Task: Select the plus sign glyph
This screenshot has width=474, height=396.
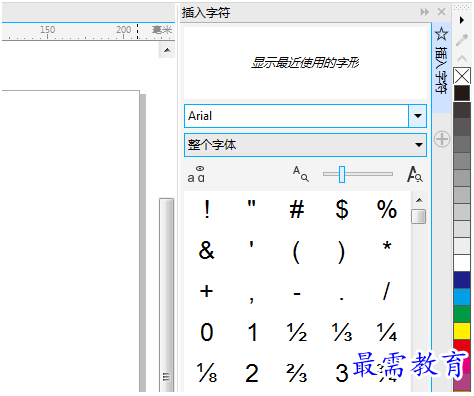Action: pos(207,291)
